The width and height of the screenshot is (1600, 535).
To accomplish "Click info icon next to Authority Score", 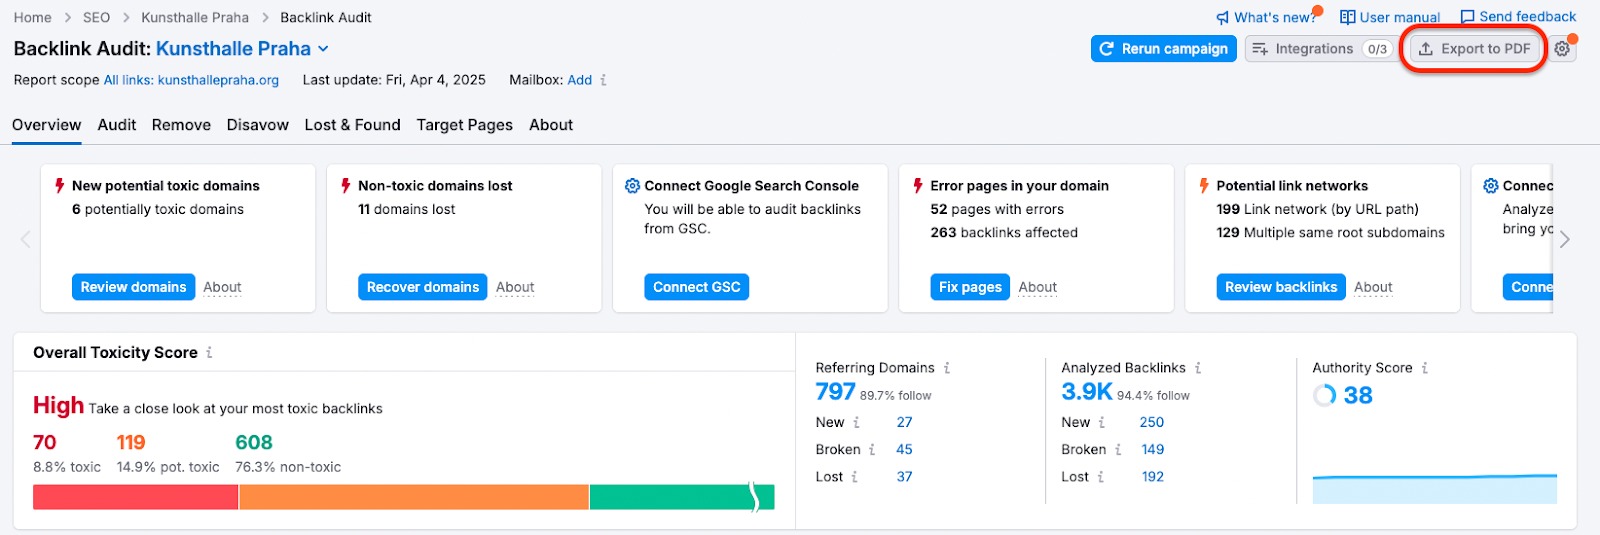I will (1425, 368).
